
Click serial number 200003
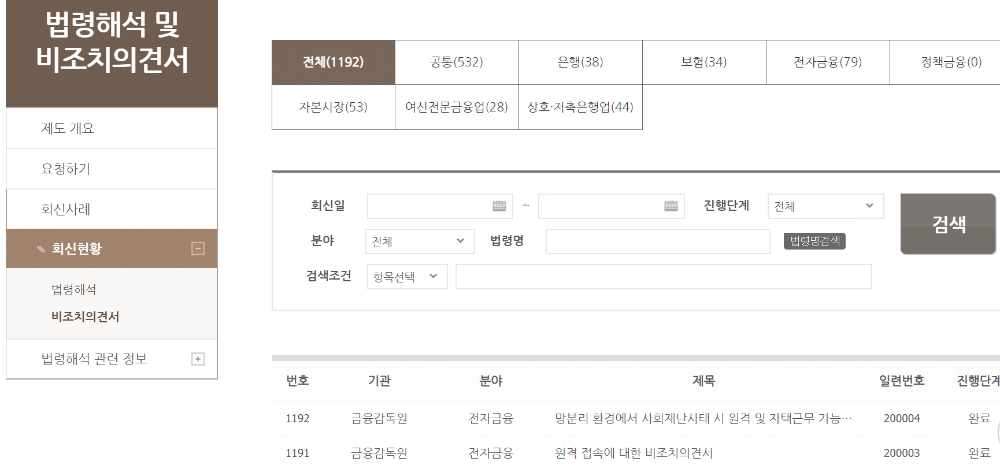pos(902,454)
